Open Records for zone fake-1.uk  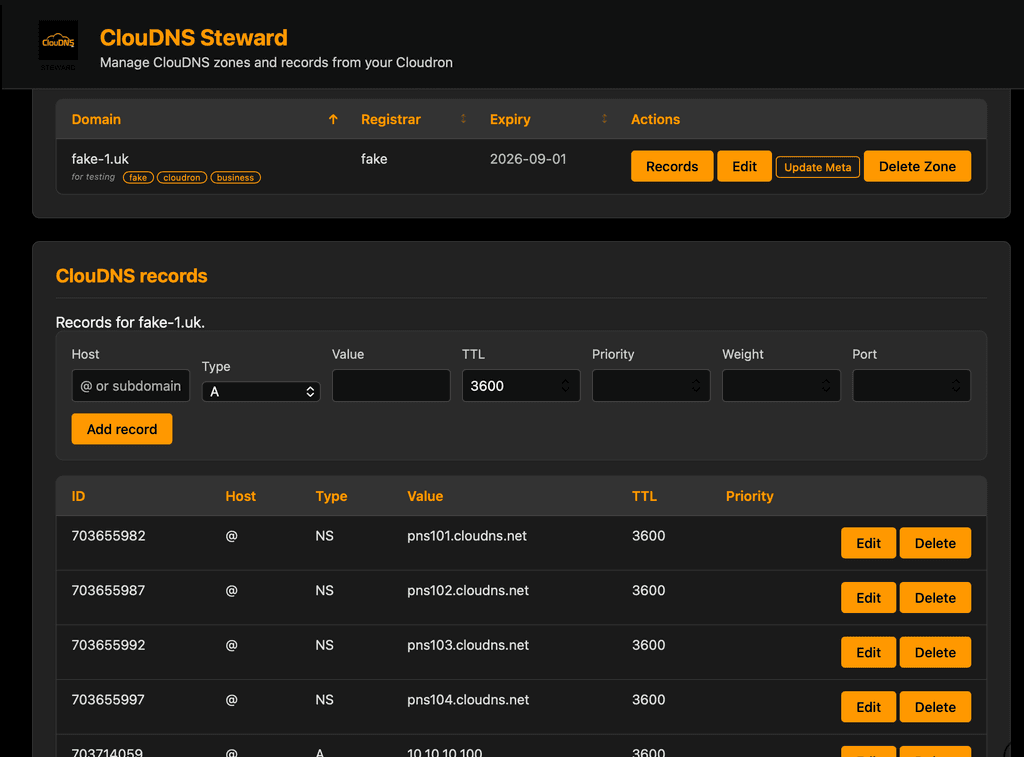[x=671, y=166]
